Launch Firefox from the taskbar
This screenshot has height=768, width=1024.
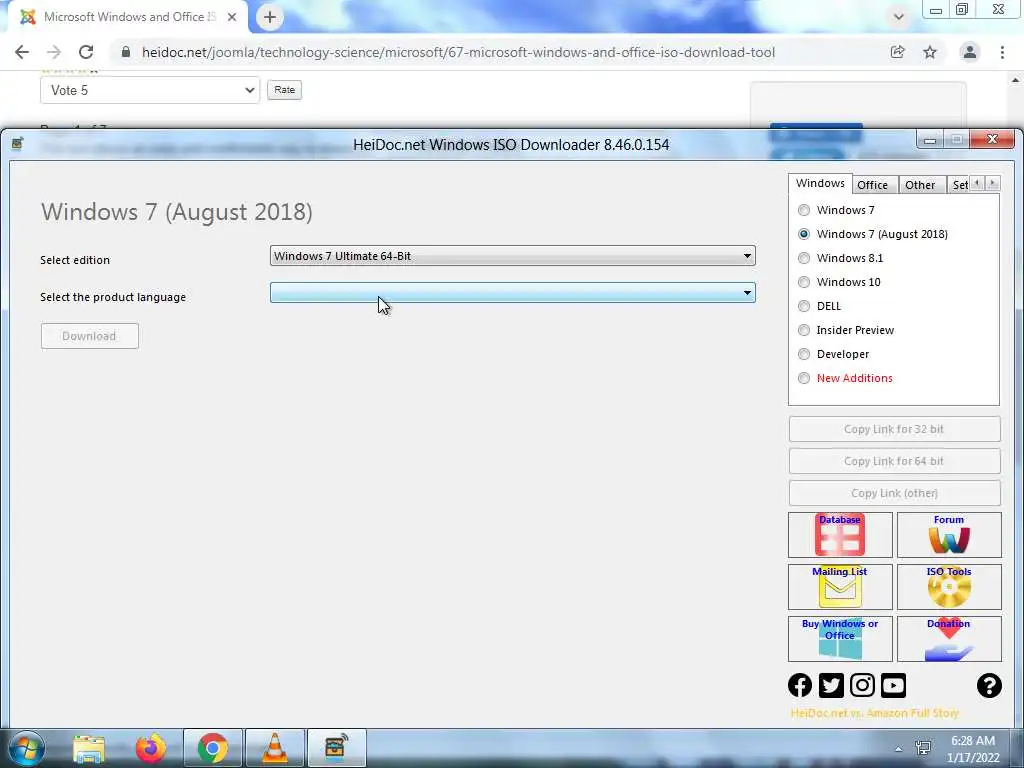[150, 748]
